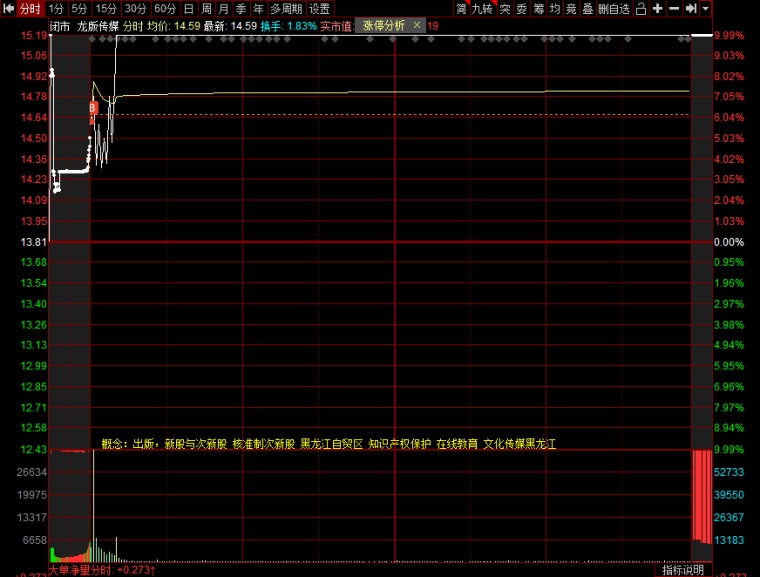This screenshot has height=577, width=760.
Task: Open the 周 weekly chart tab
Action: [206, 8]
